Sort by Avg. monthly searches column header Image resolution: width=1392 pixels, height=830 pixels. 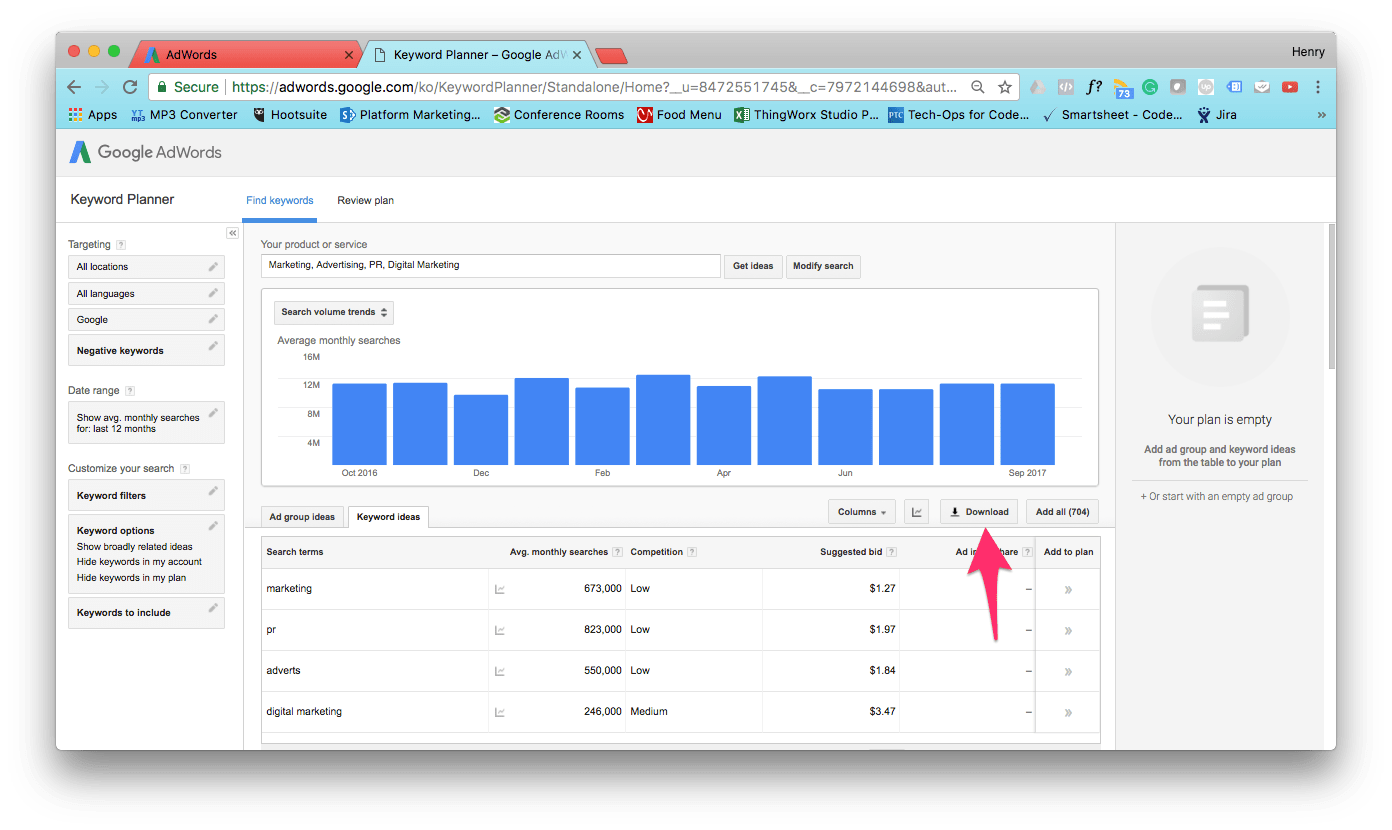coord(559,552)
